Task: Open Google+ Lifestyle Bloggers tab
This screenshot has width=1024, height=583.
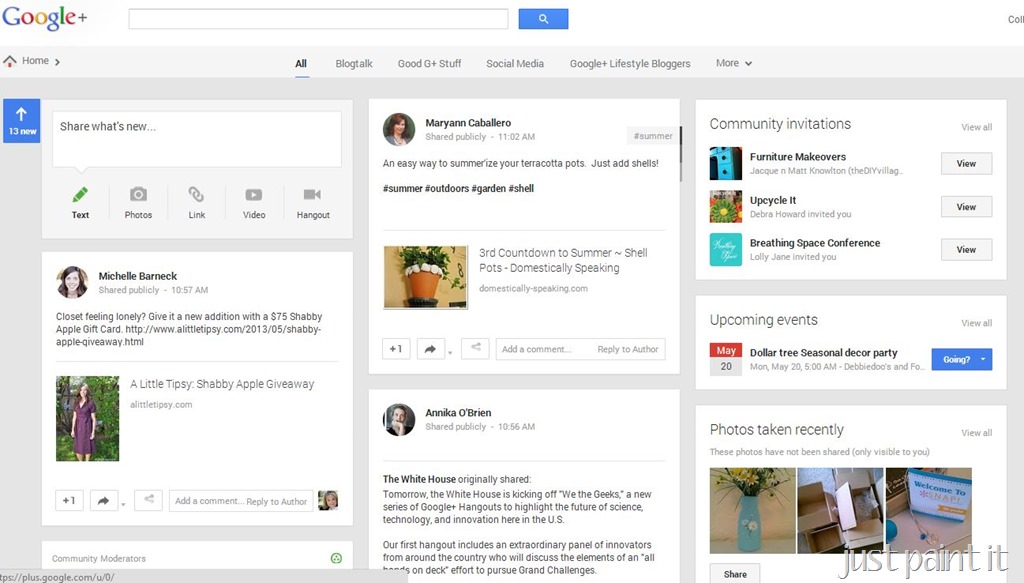Action: point(630,64)
